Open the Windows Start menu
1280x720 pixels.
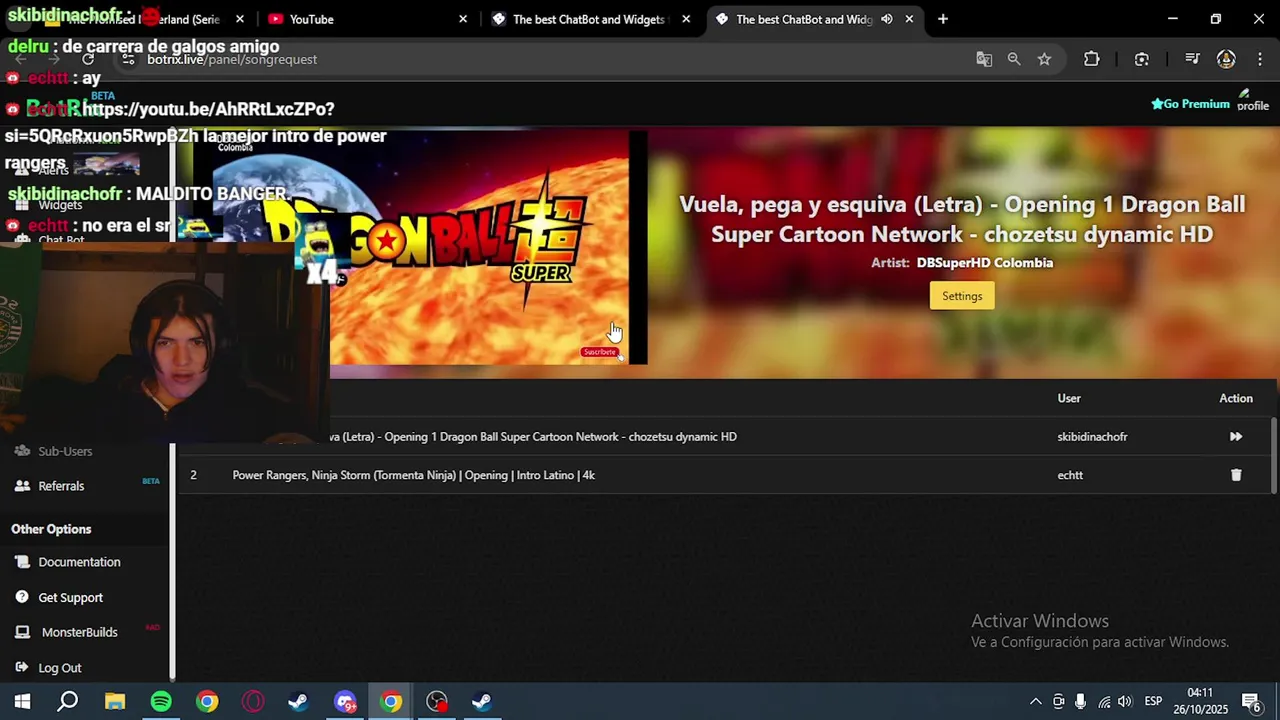point(22,702)
